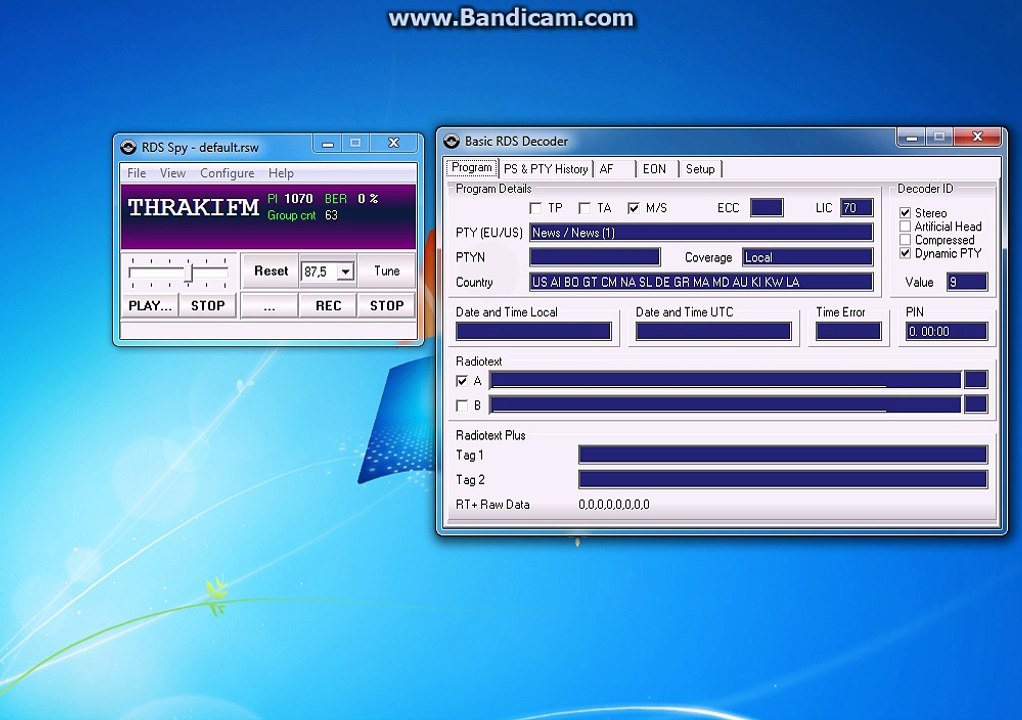Click the Group cnt value 63
Image resolution: width=1022 pixels, height=720 pixels.
[x=331, y=215]
